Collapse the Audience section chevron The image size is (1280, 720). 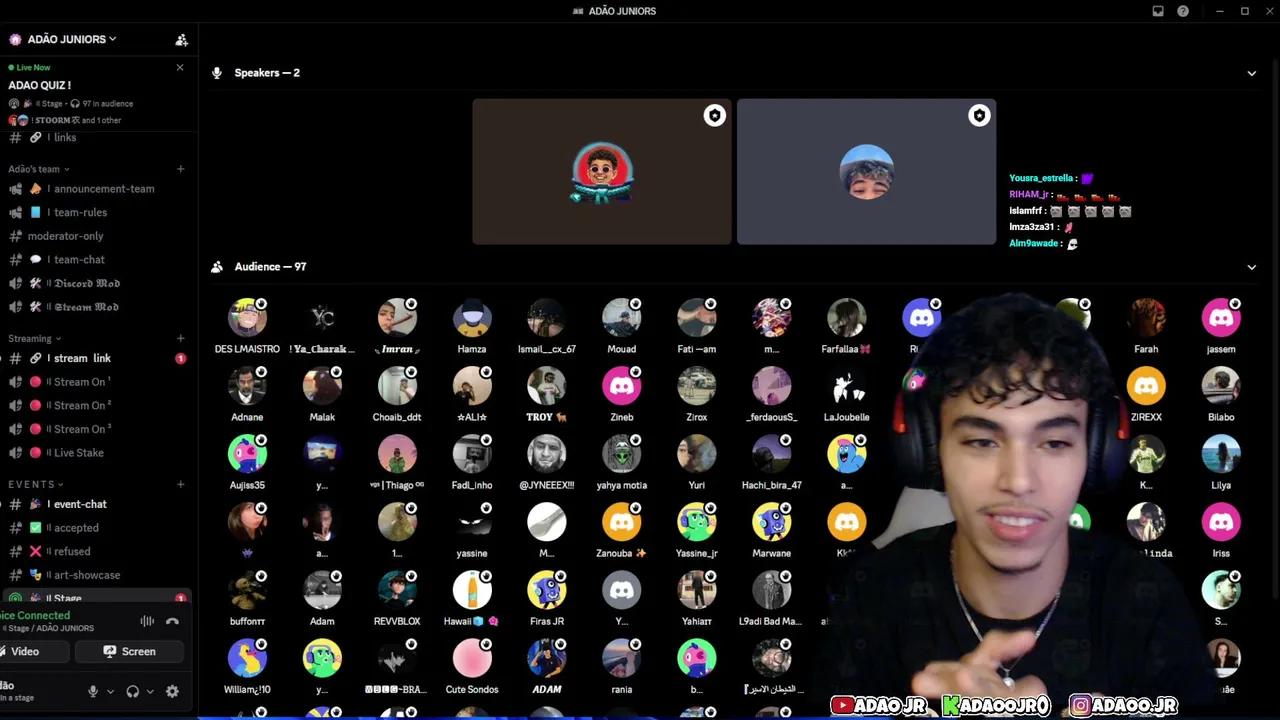tap(1251, 267)
